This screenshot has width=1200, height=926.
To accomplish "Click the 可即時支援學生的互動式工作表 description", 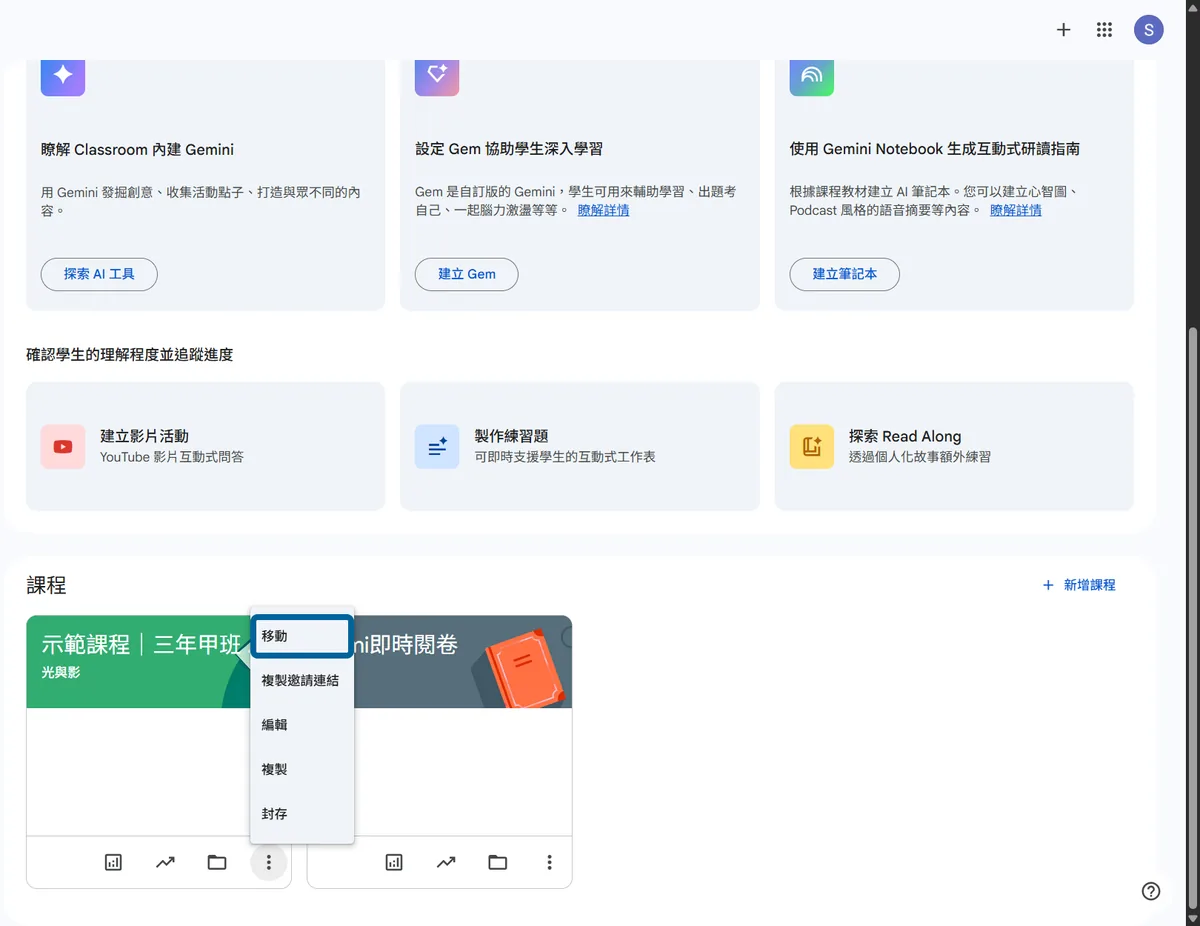I will tap(565, 457).
